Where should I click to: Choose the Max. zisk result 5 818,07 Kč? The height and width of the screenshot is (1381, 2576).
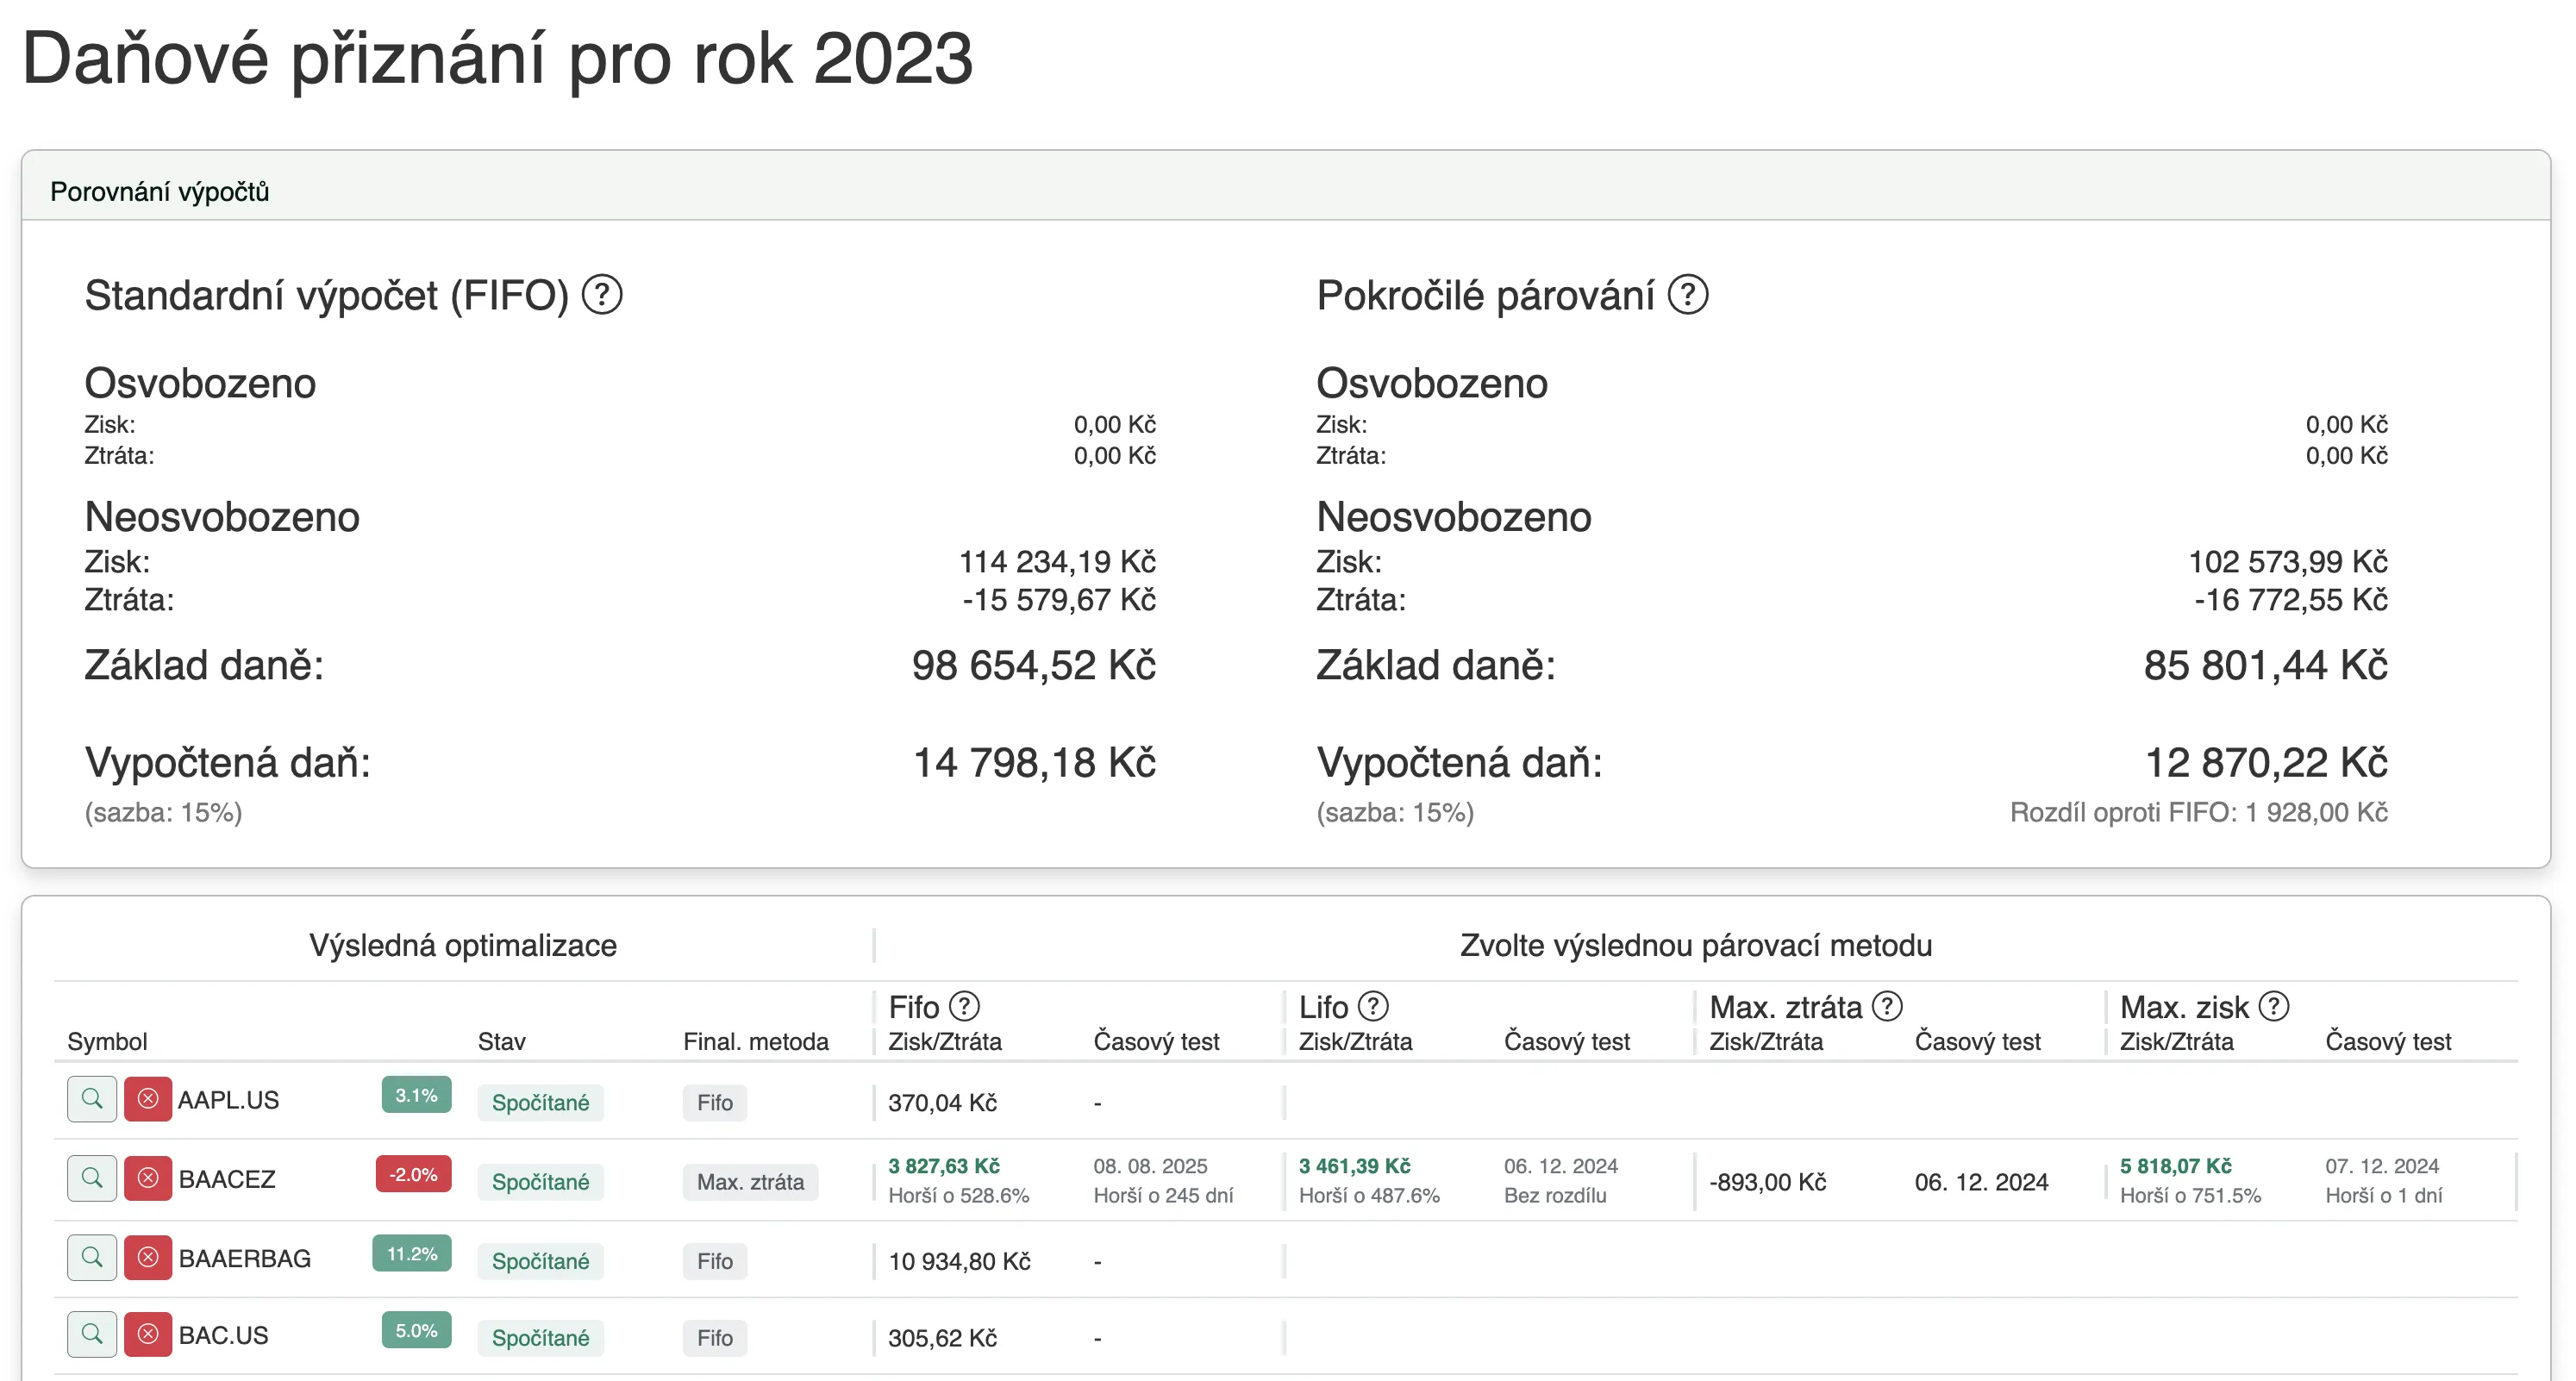coord(2176,1166)
